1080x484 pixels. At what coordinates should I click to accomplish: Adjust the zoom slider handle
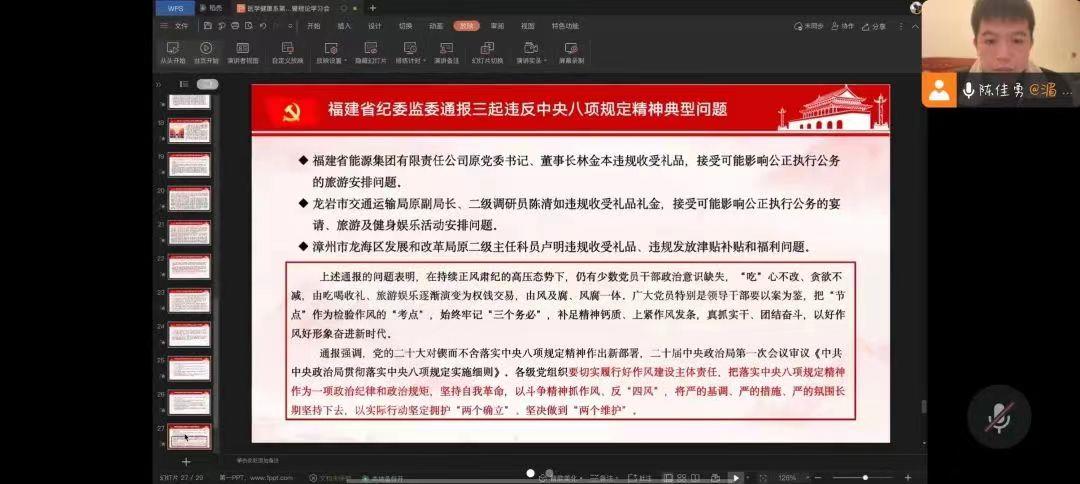point(865,477)
